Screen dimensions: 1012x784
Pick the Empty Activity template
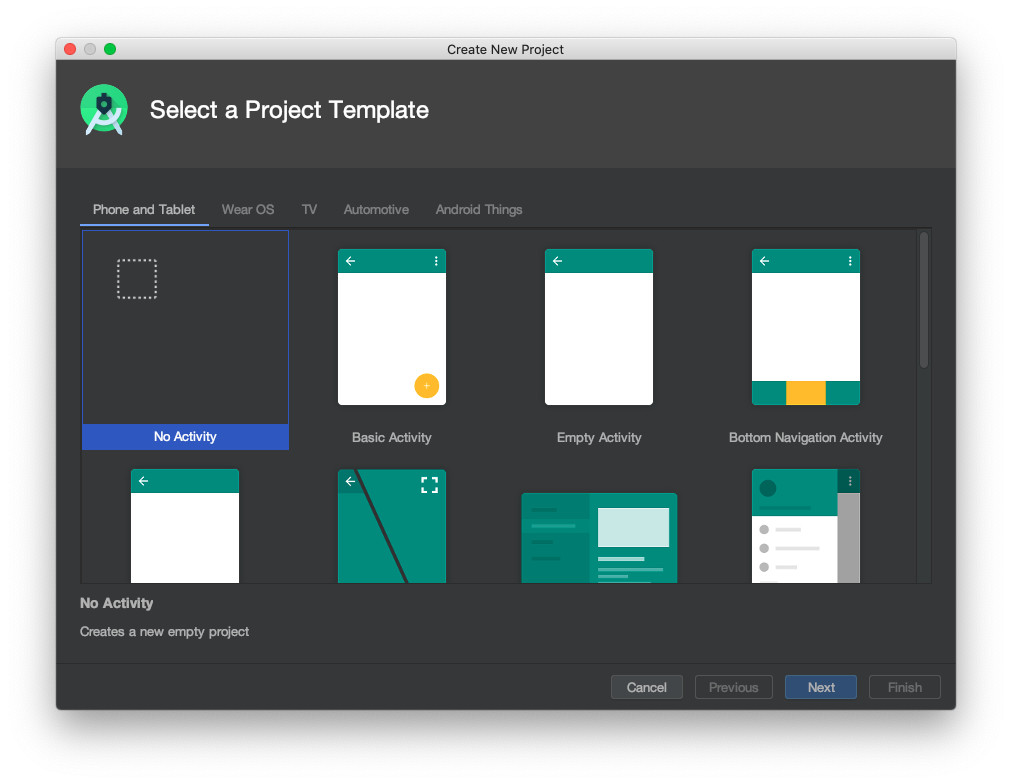599,327
